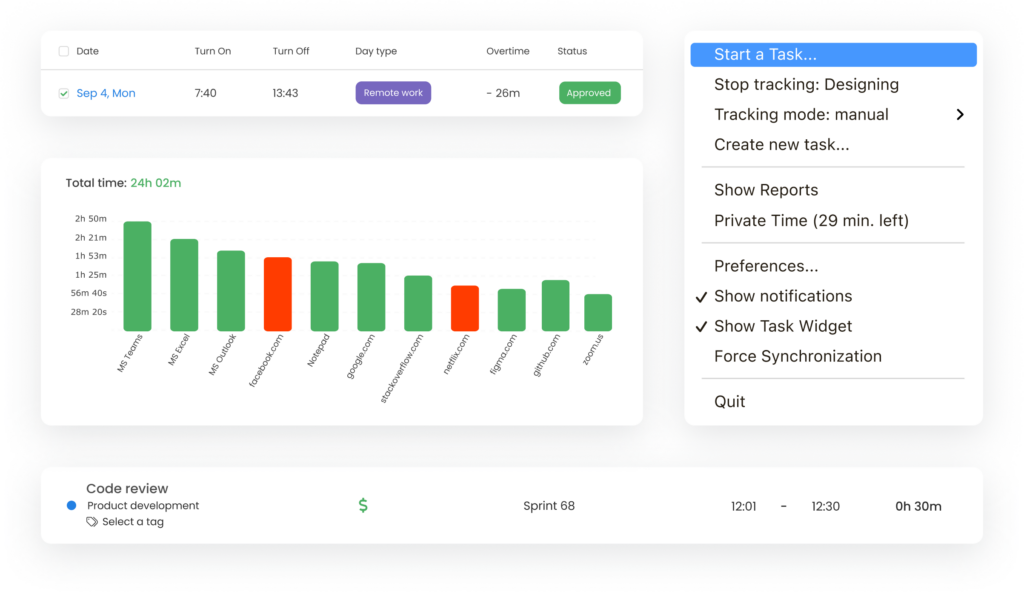Viewport: 1024px width, 595px height.
Task: Click the stackoverflow.com axis label
Action: (402, 368)
